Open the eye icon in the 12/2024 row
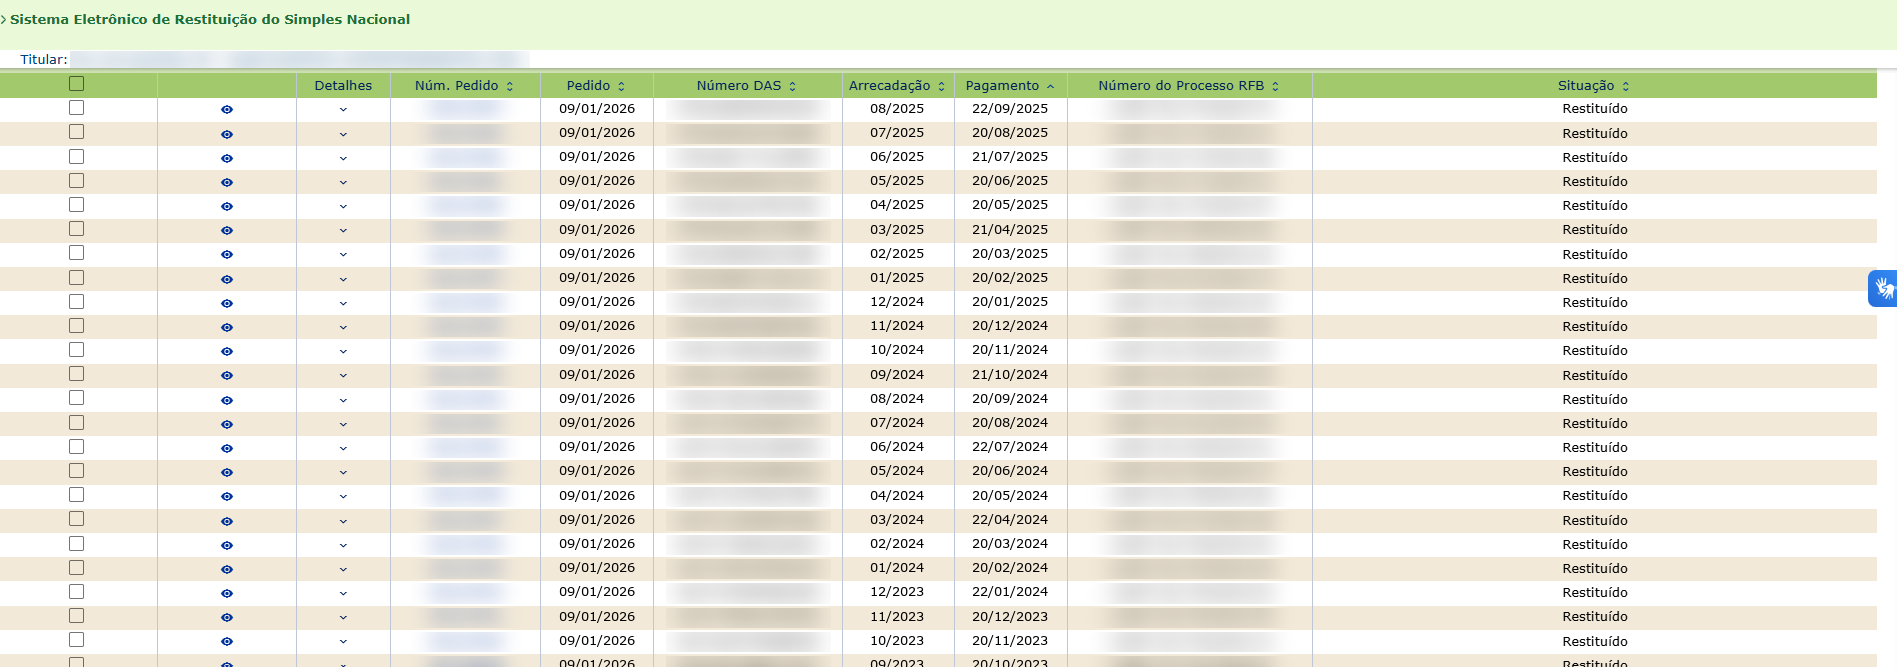The width and height of the screenshot is (1897, 667). [x=227, y=303]
